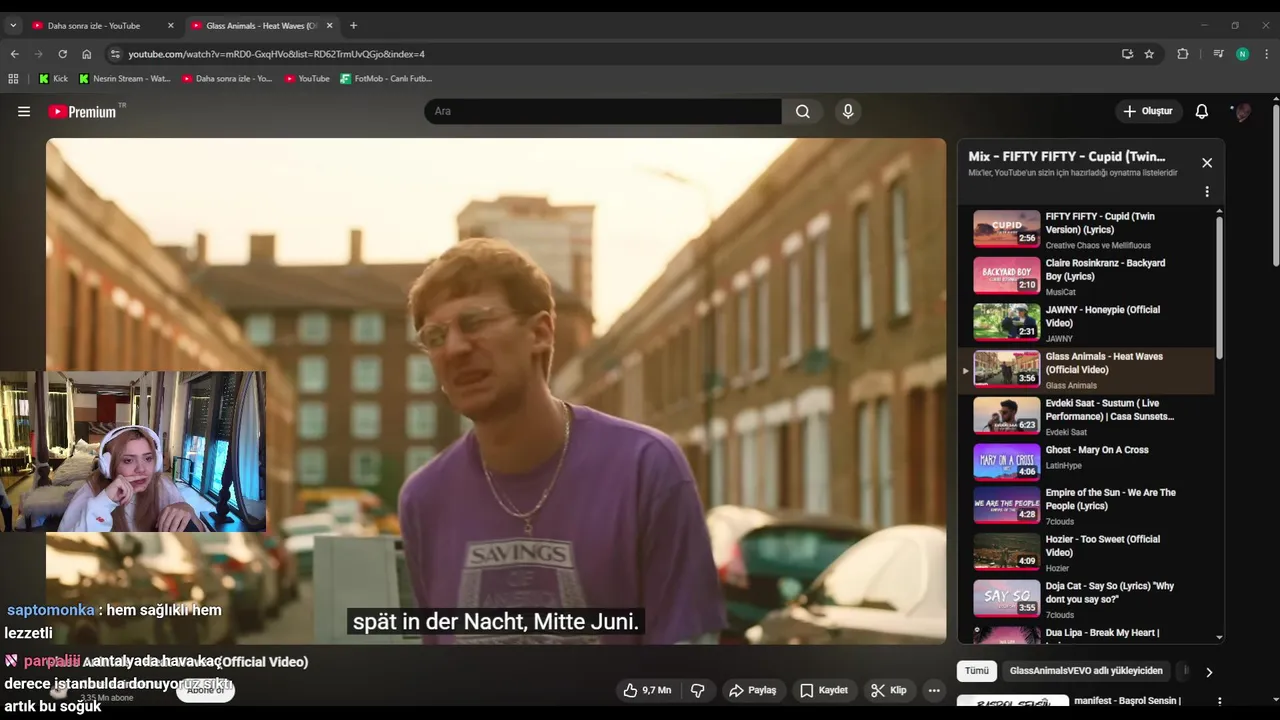Dislike the video with thumbs down
The width and height of the screenshot is (1280, 720).
(698, 690)
